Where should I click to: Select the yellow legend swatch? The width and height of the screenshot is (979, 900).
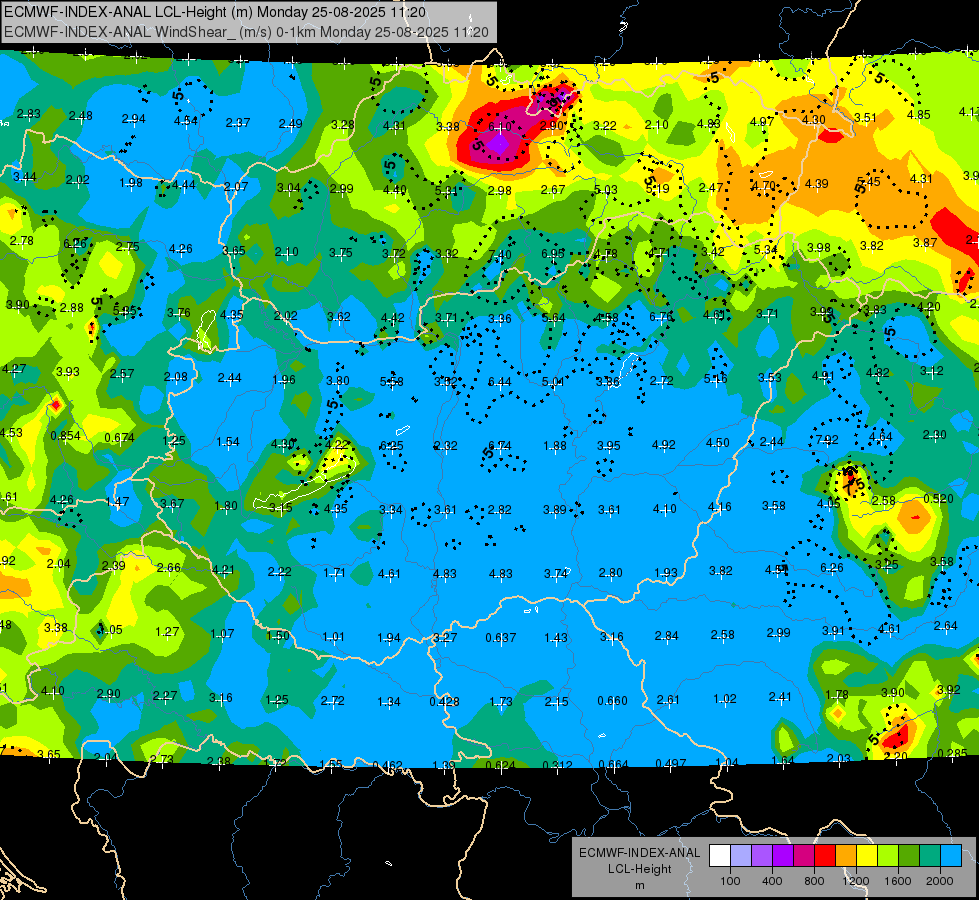coord(867,855)
